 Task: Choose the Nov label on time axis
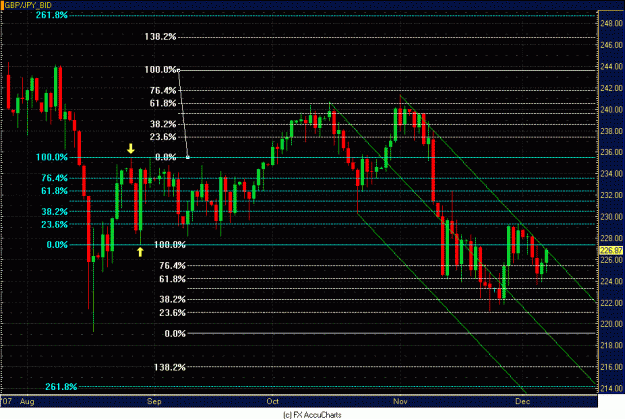click(x=400, y=401)
